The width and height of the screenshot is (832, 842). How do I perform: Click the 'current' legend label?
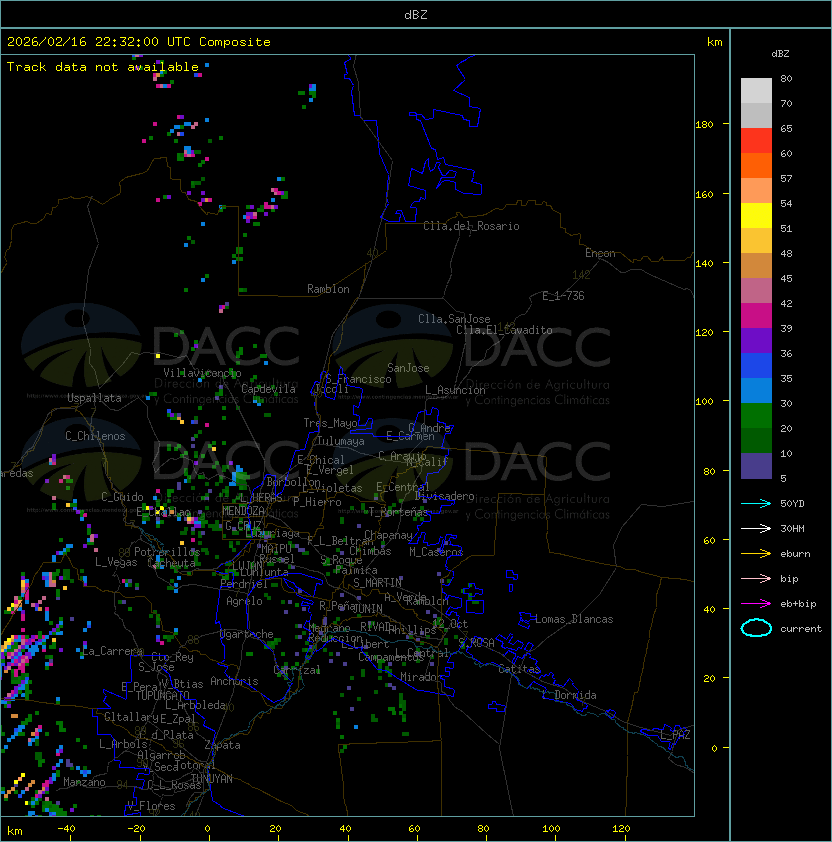pos(801,629)
